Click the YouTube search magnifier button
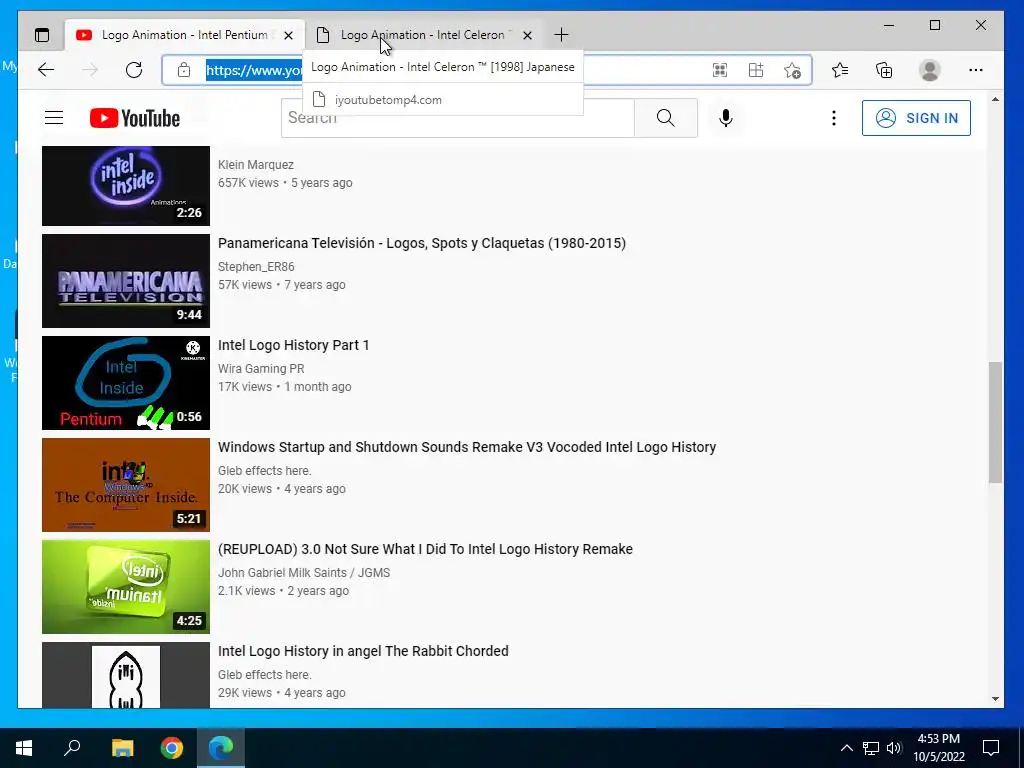This screenshot has height=768, width=1024. [665, 118]
